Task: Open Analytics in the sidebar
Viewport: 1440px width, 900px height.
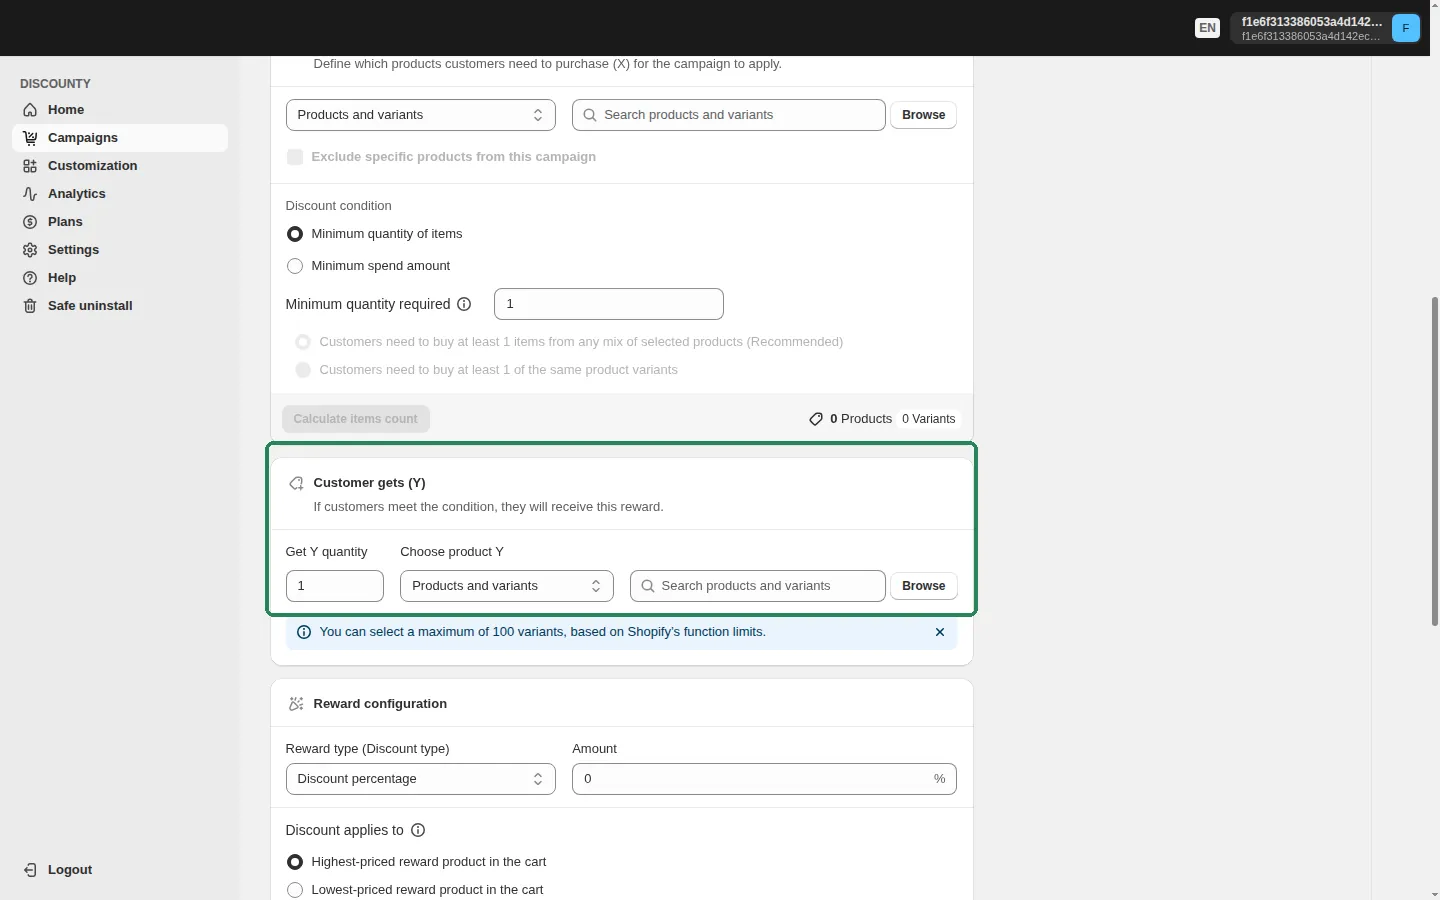Action: [76, 194]
